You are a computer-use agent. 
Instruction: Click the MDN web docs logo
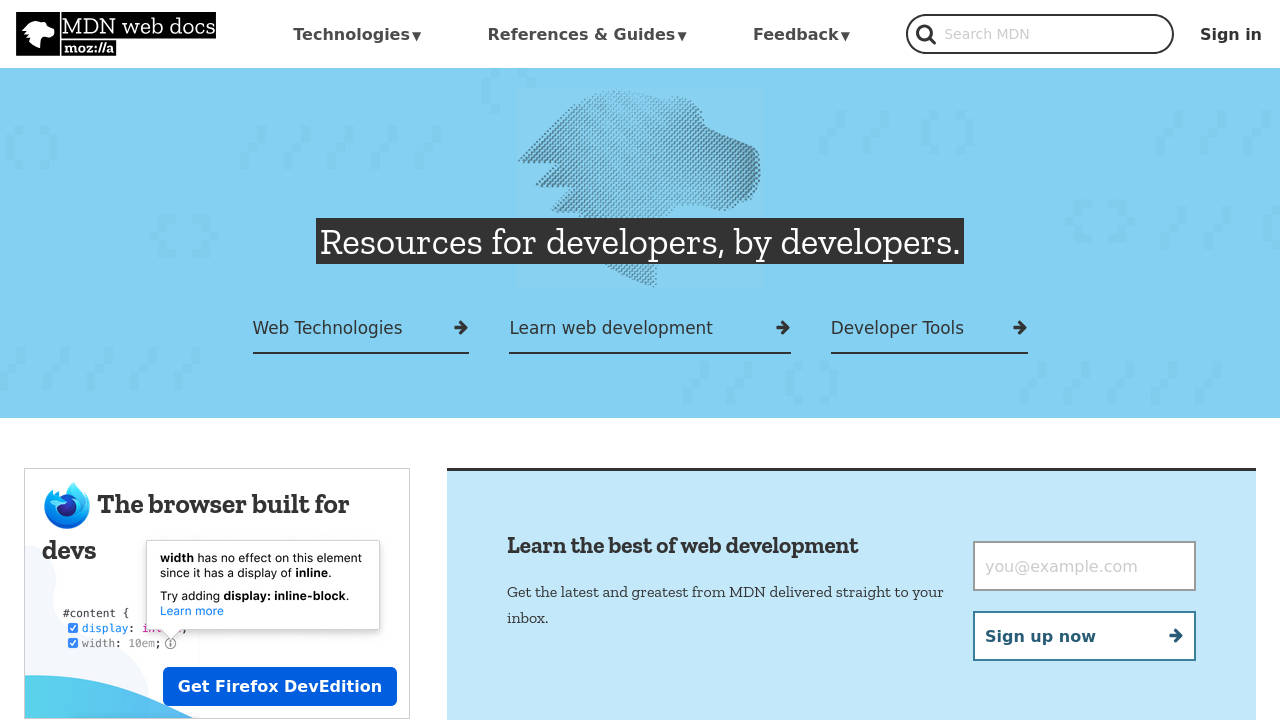coord(115,33)
